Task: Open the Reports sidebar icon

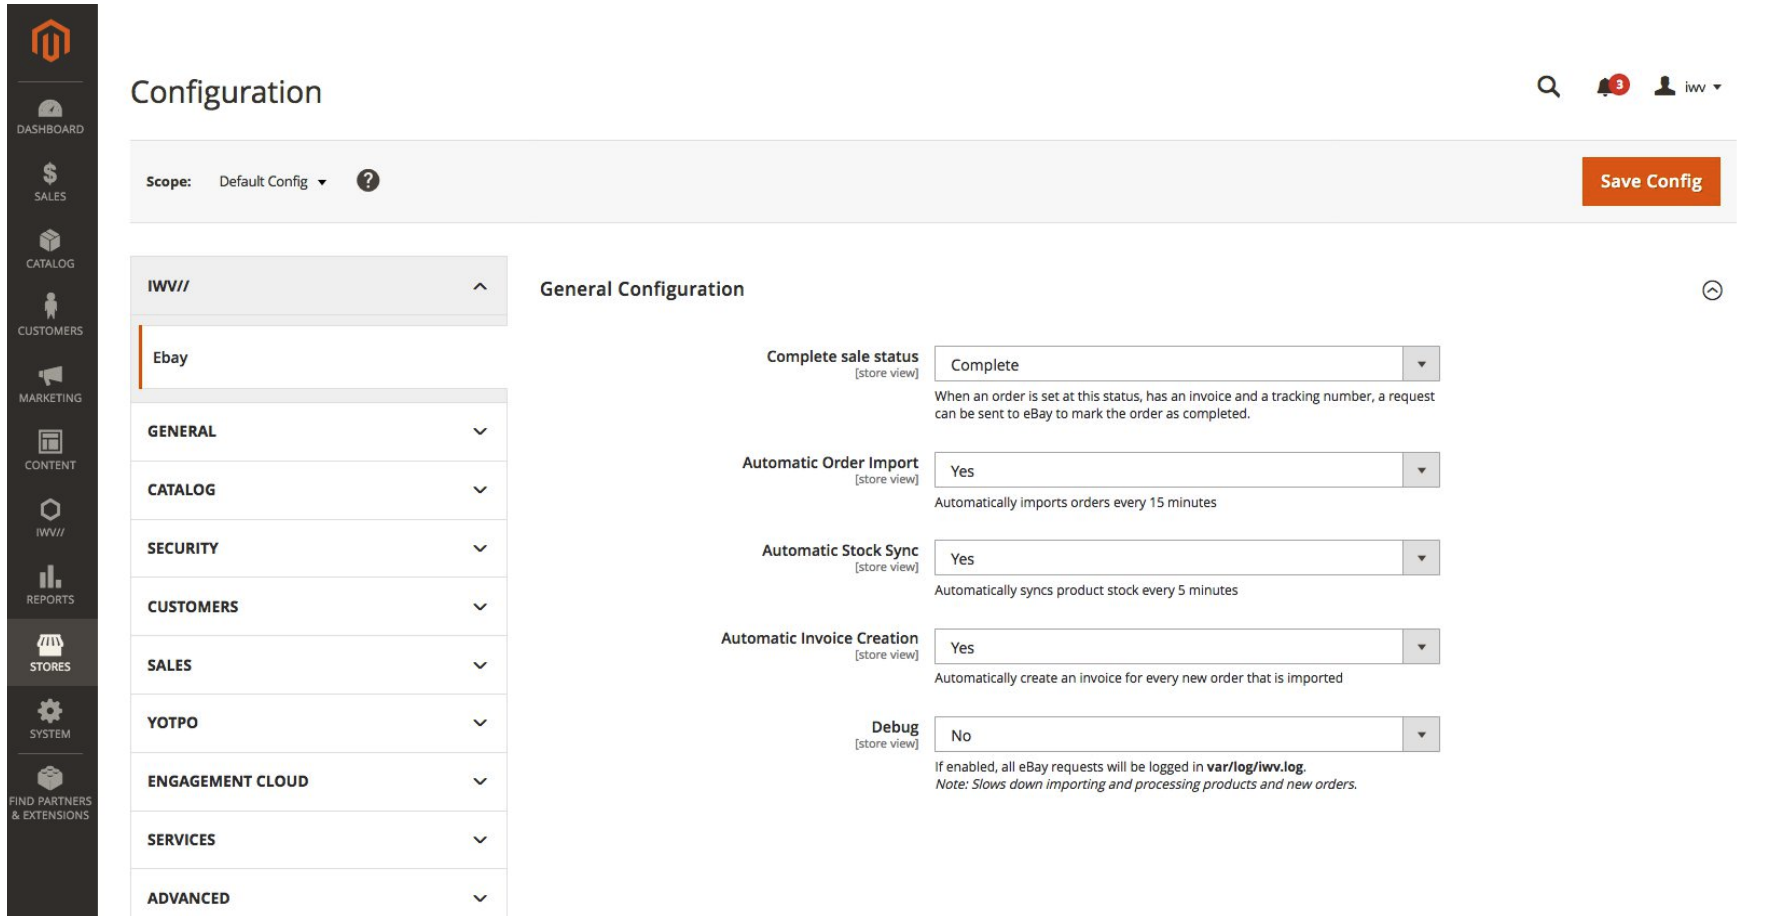Action: pyautogui.click(x=50, y=585)
